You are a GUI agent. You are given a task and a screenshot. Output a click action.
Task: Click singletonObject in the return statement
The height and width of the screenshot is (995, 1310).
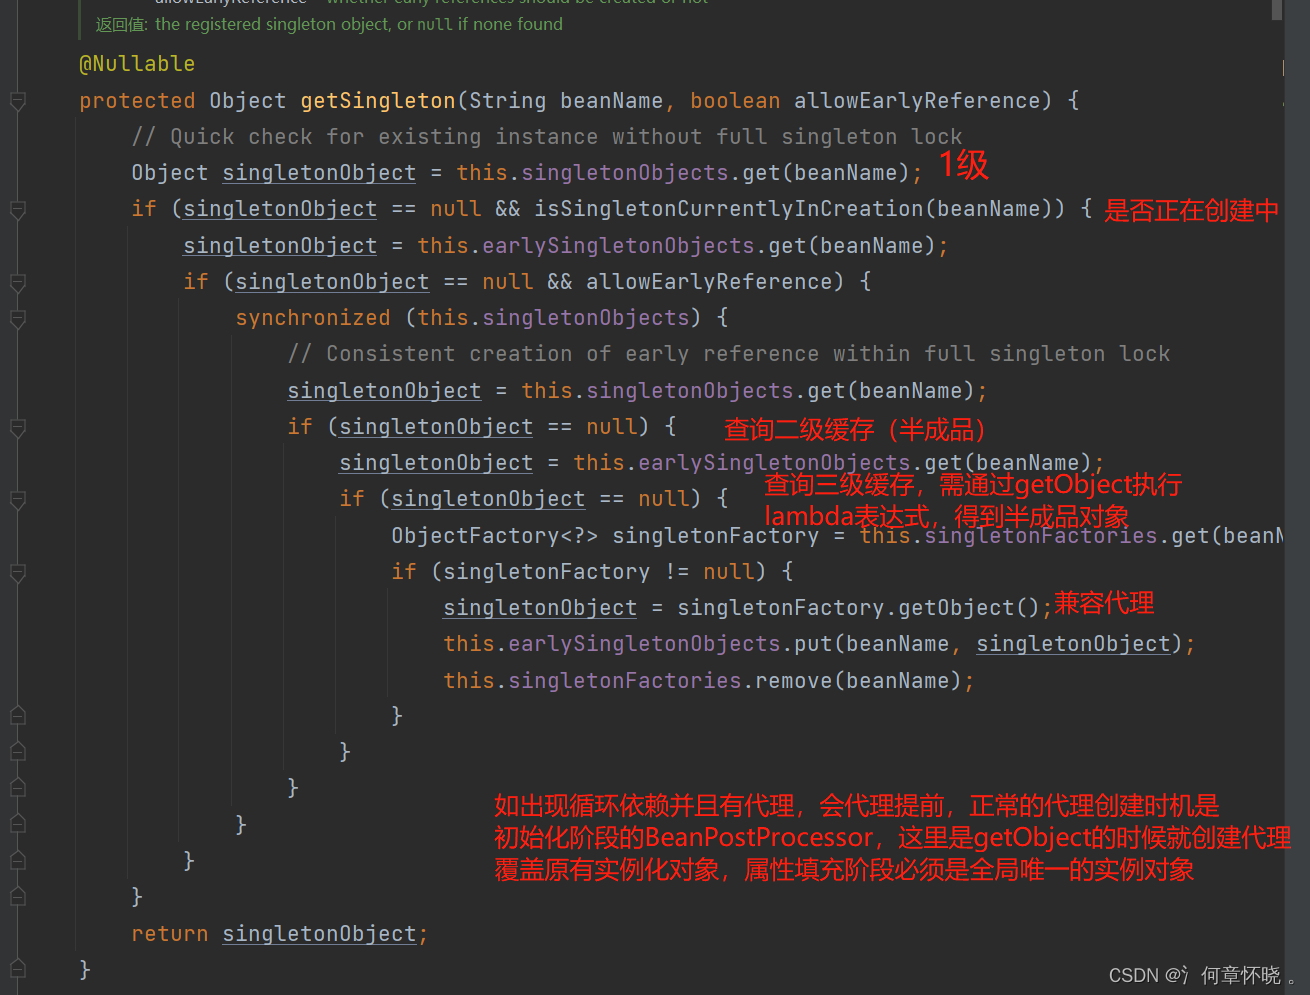click(x=319, y=934)
